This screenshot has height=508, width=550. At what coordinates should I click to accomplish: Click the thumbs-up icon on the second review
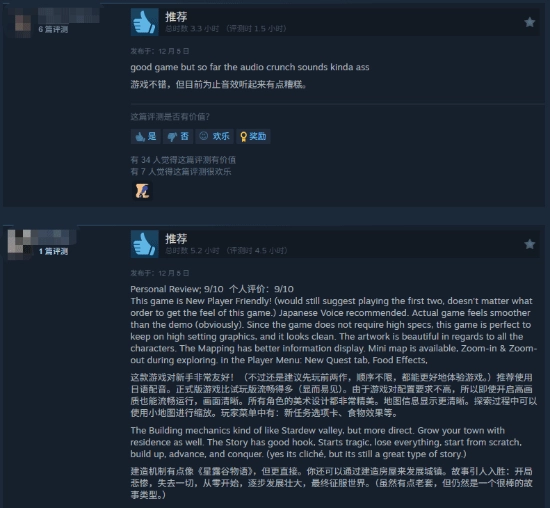tap(145, 244)
